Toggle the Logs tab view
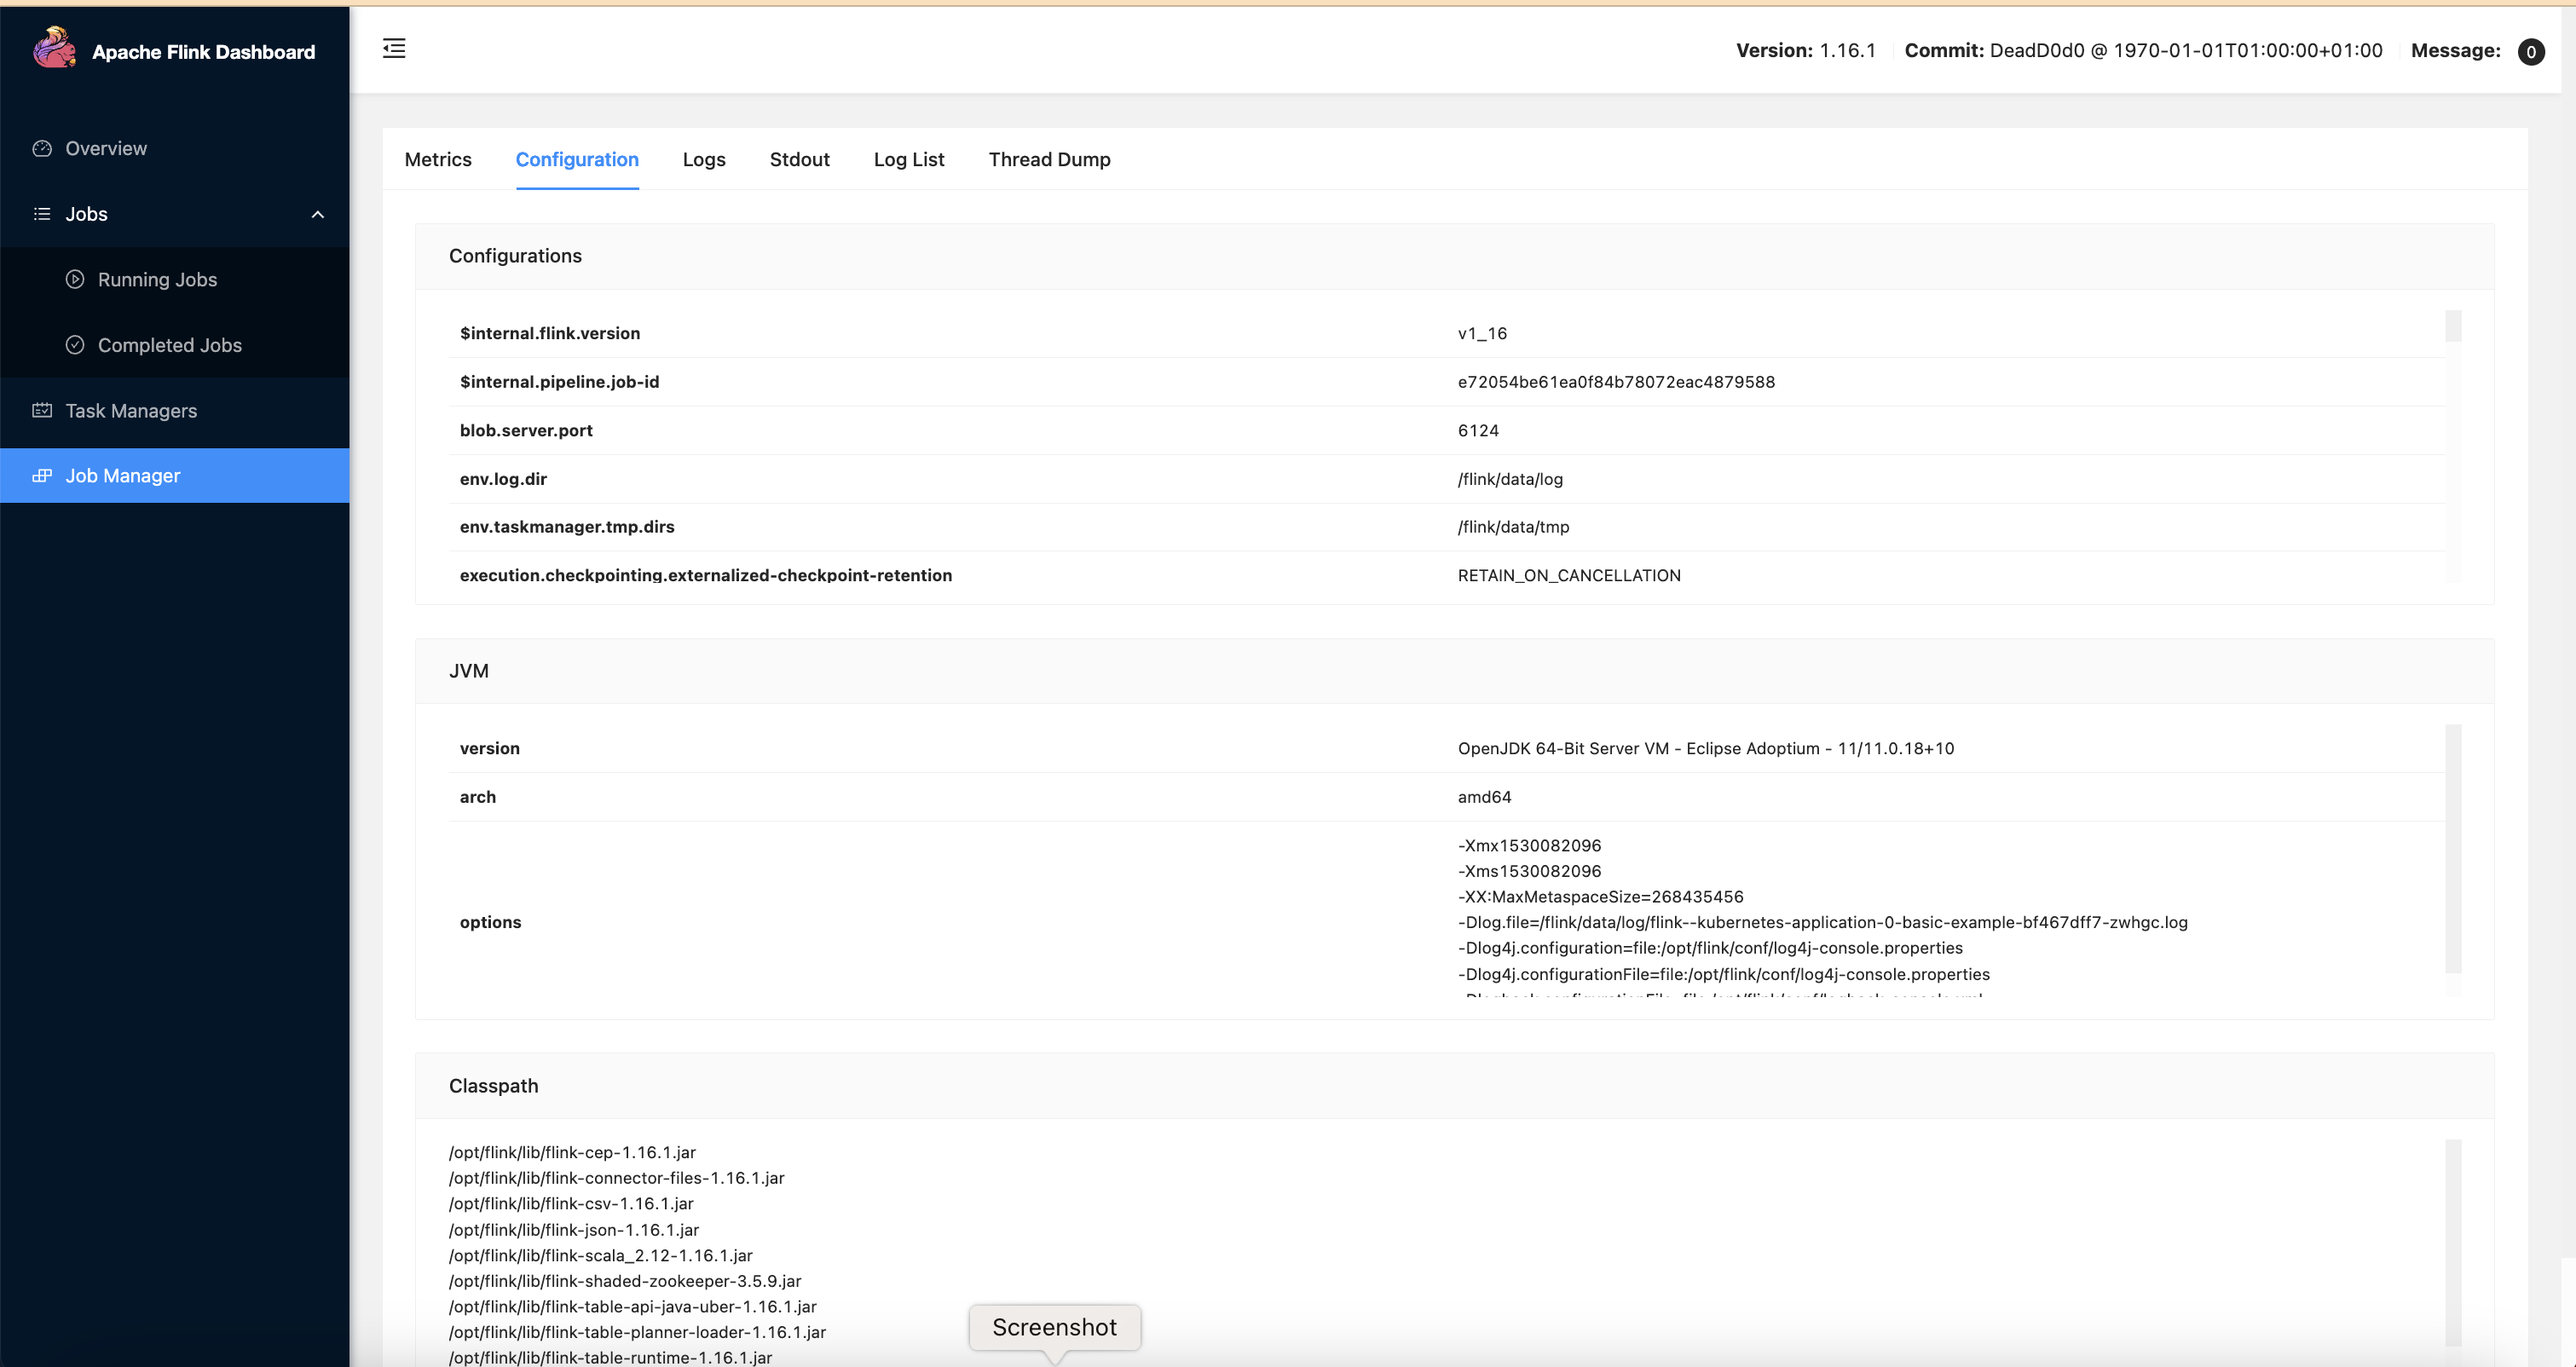 [x=703, y=159]
